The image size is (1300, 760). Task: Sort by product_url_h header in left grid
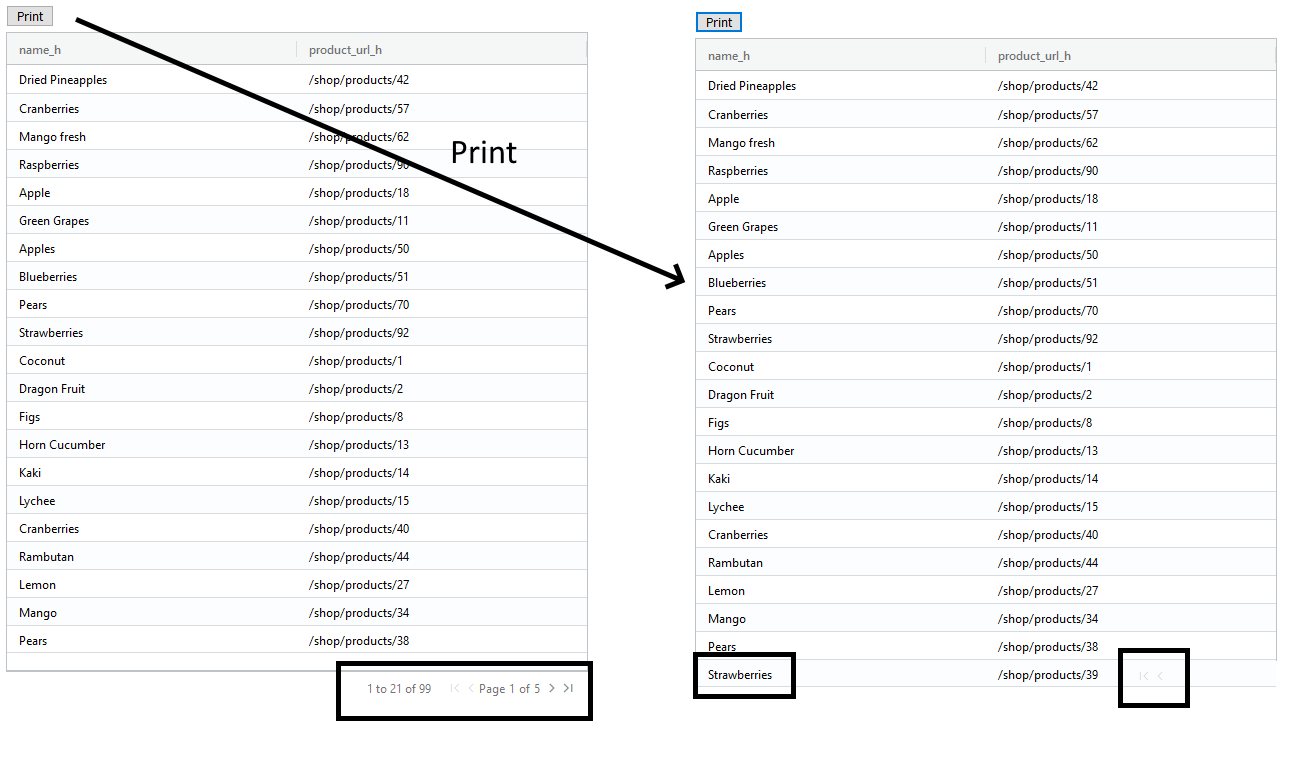pos(345,50)
